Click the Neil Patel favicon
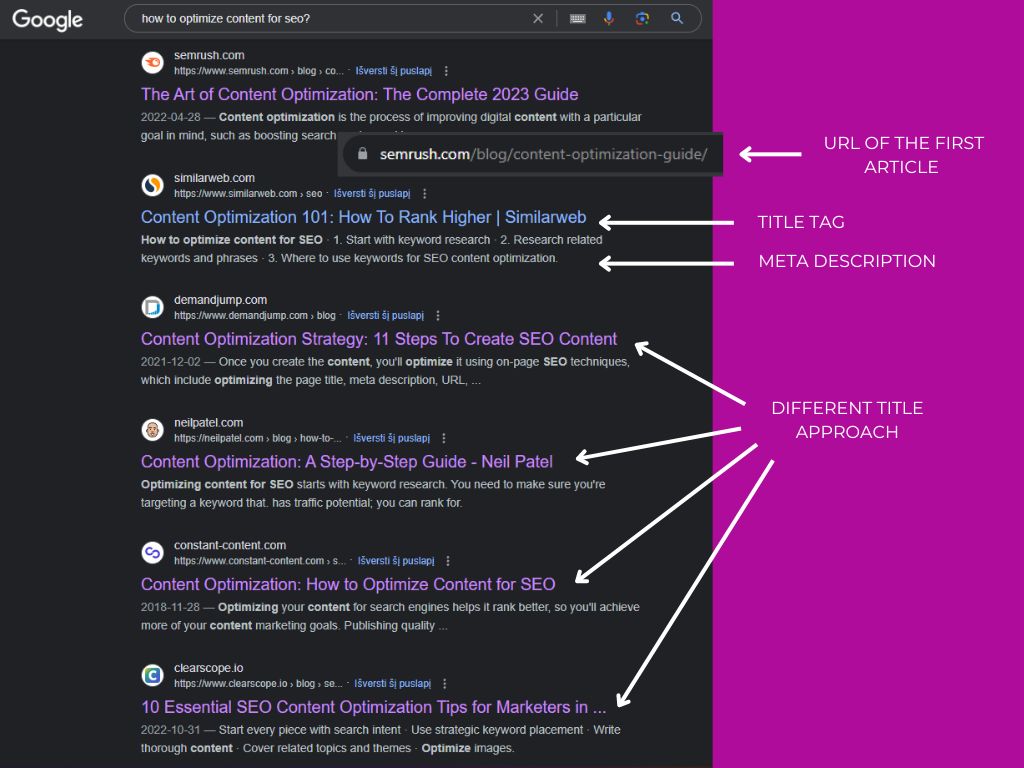The image size is (1024, 768). pyautogui.click(x=153, y=430)
